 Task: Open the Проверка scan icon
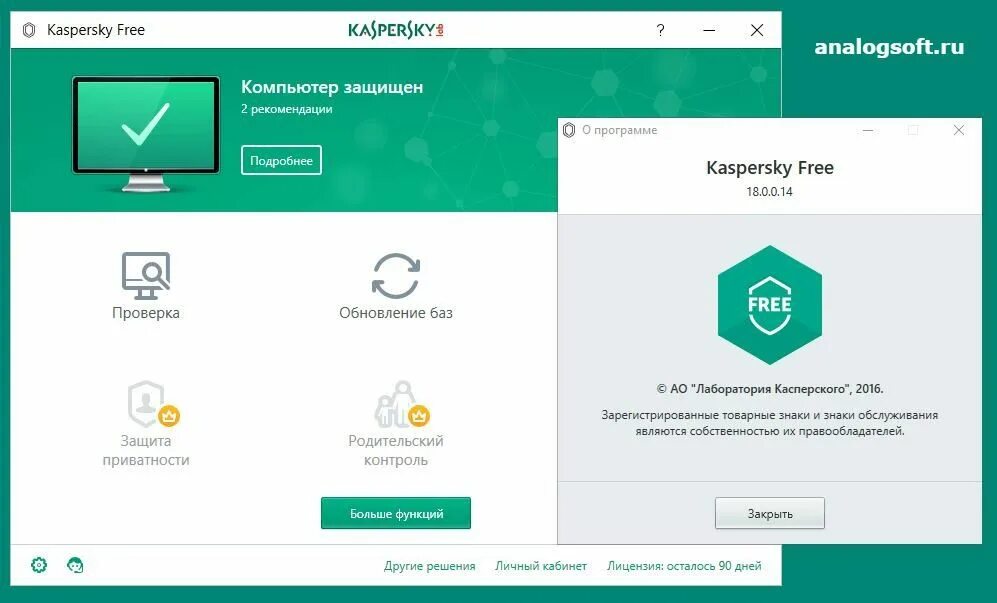(x=146, y=276)
